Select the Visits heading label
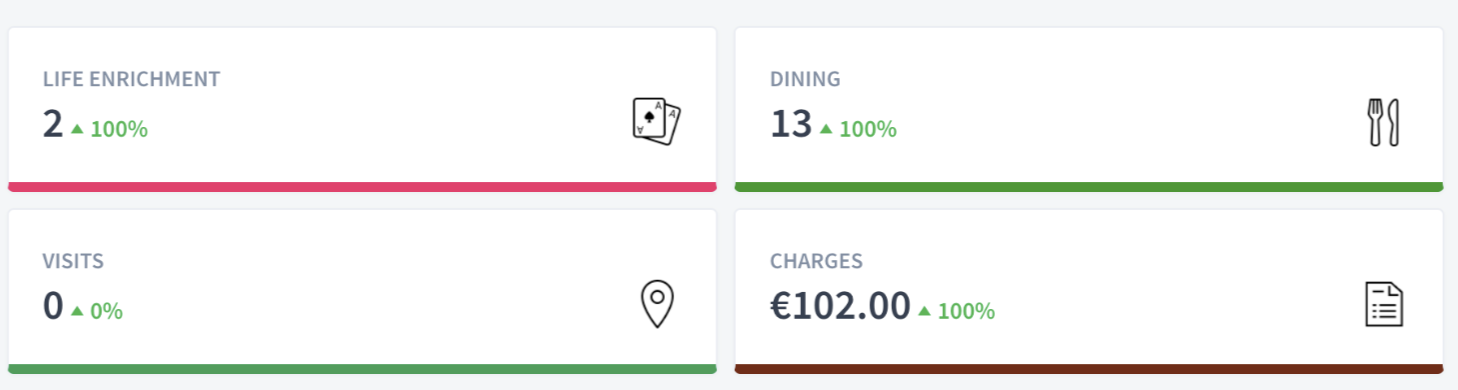The height and width of the screenshot is (390, 1458). point(73,261)
